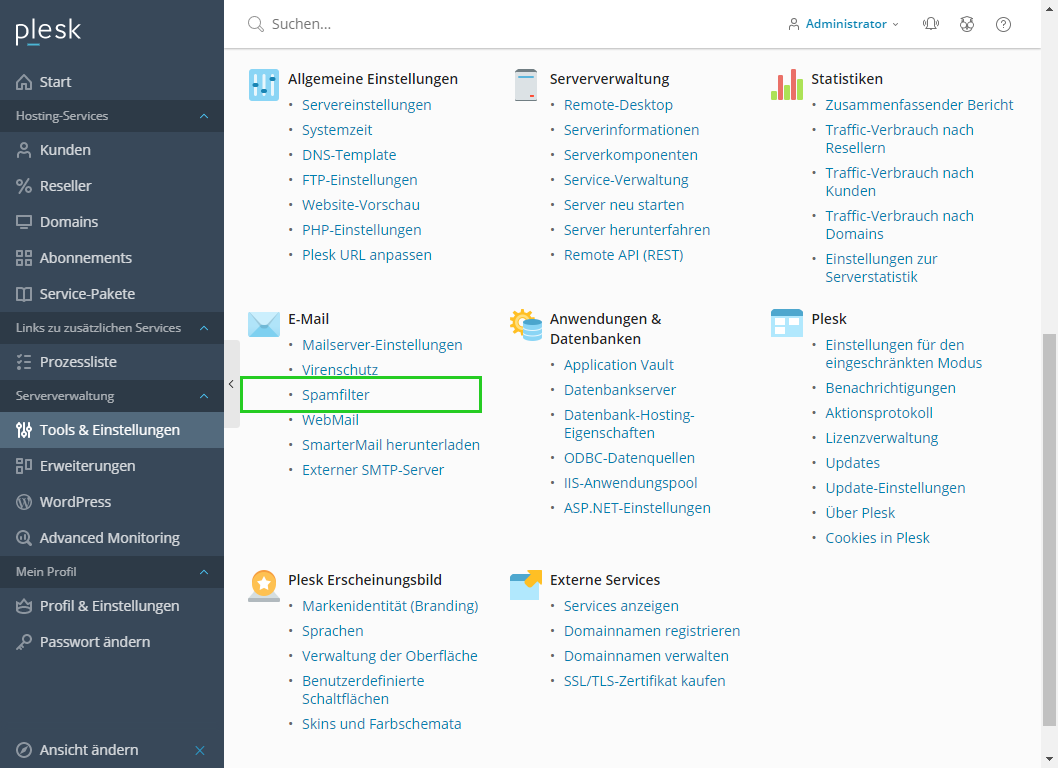Click Server neu starten link
This screenshot has width=1058, height=768.
(x=624, y=204)
